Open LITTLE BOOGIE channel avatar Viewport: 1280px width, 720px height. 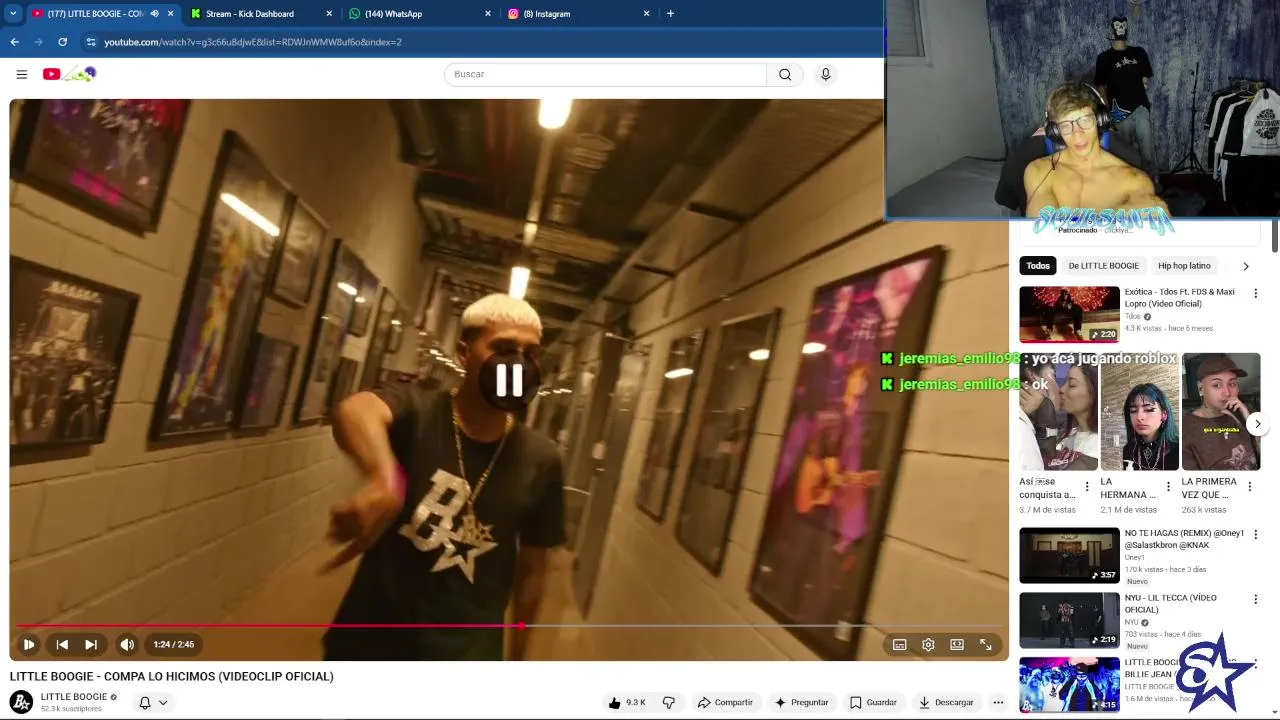pyautogui.click(x=21, y=702)
